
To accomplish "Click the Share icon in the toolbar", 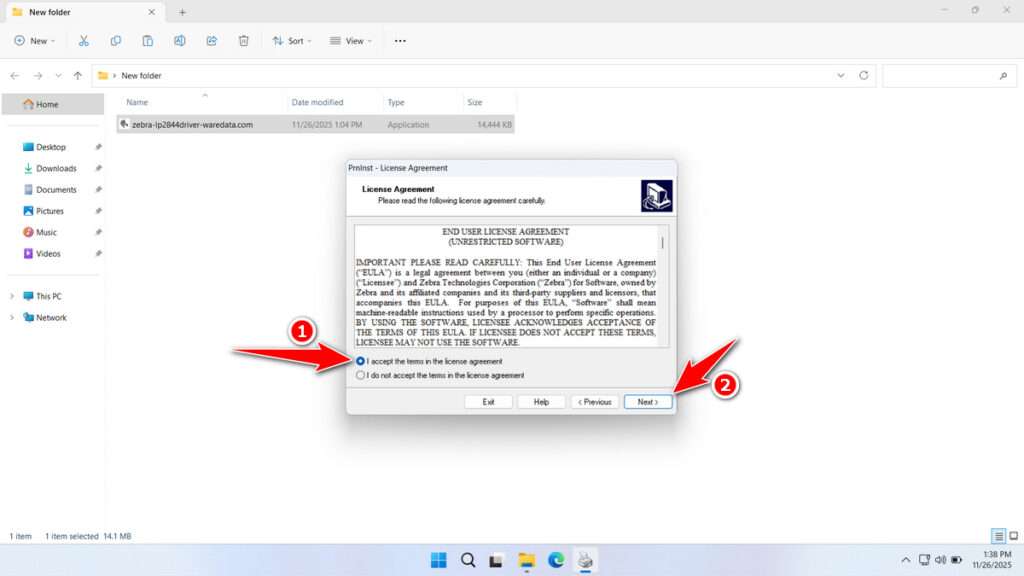I will tap(211, 40).
